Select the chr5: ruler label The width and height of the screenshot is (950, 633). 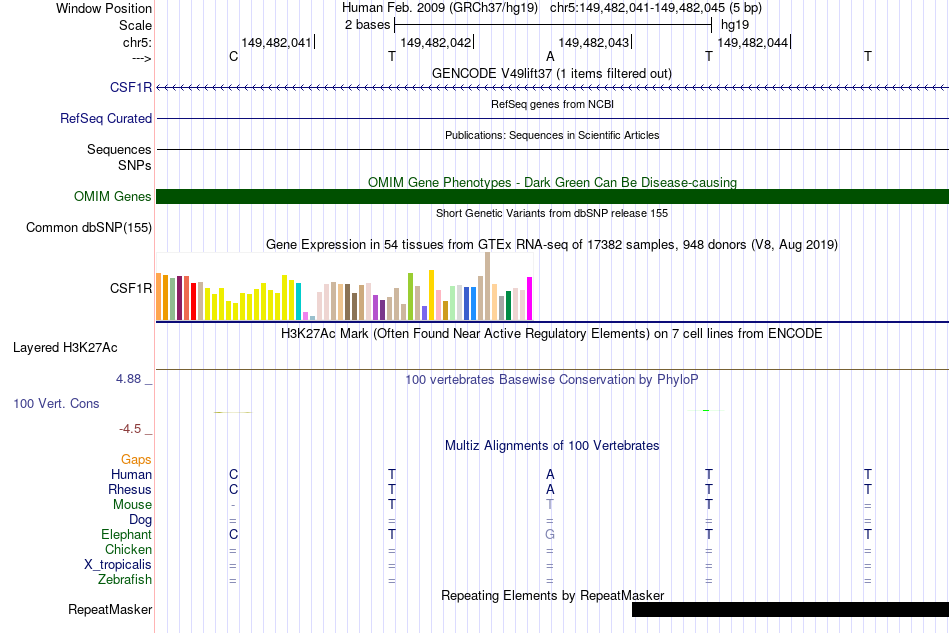137,42
